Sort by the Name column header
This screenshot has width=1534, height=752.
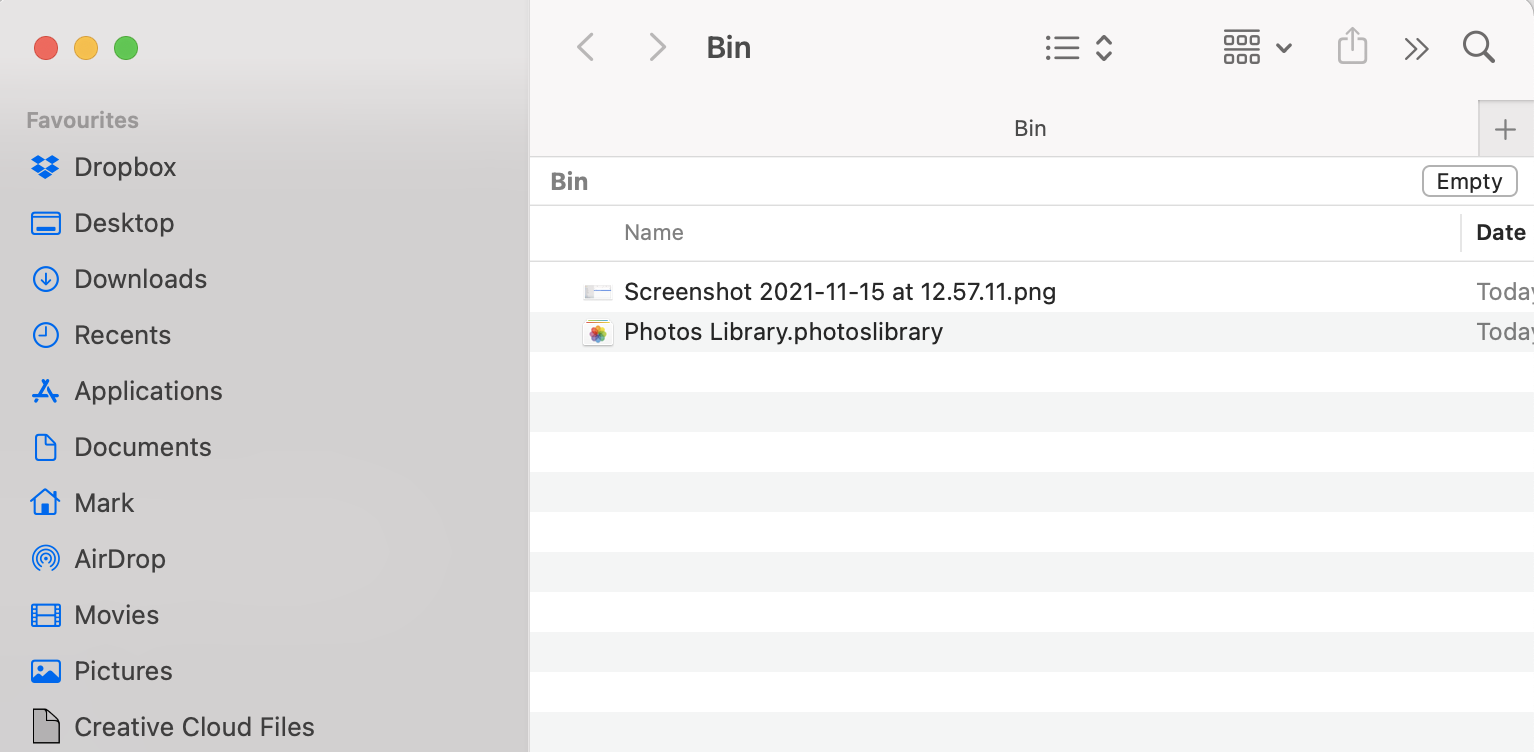654,233
